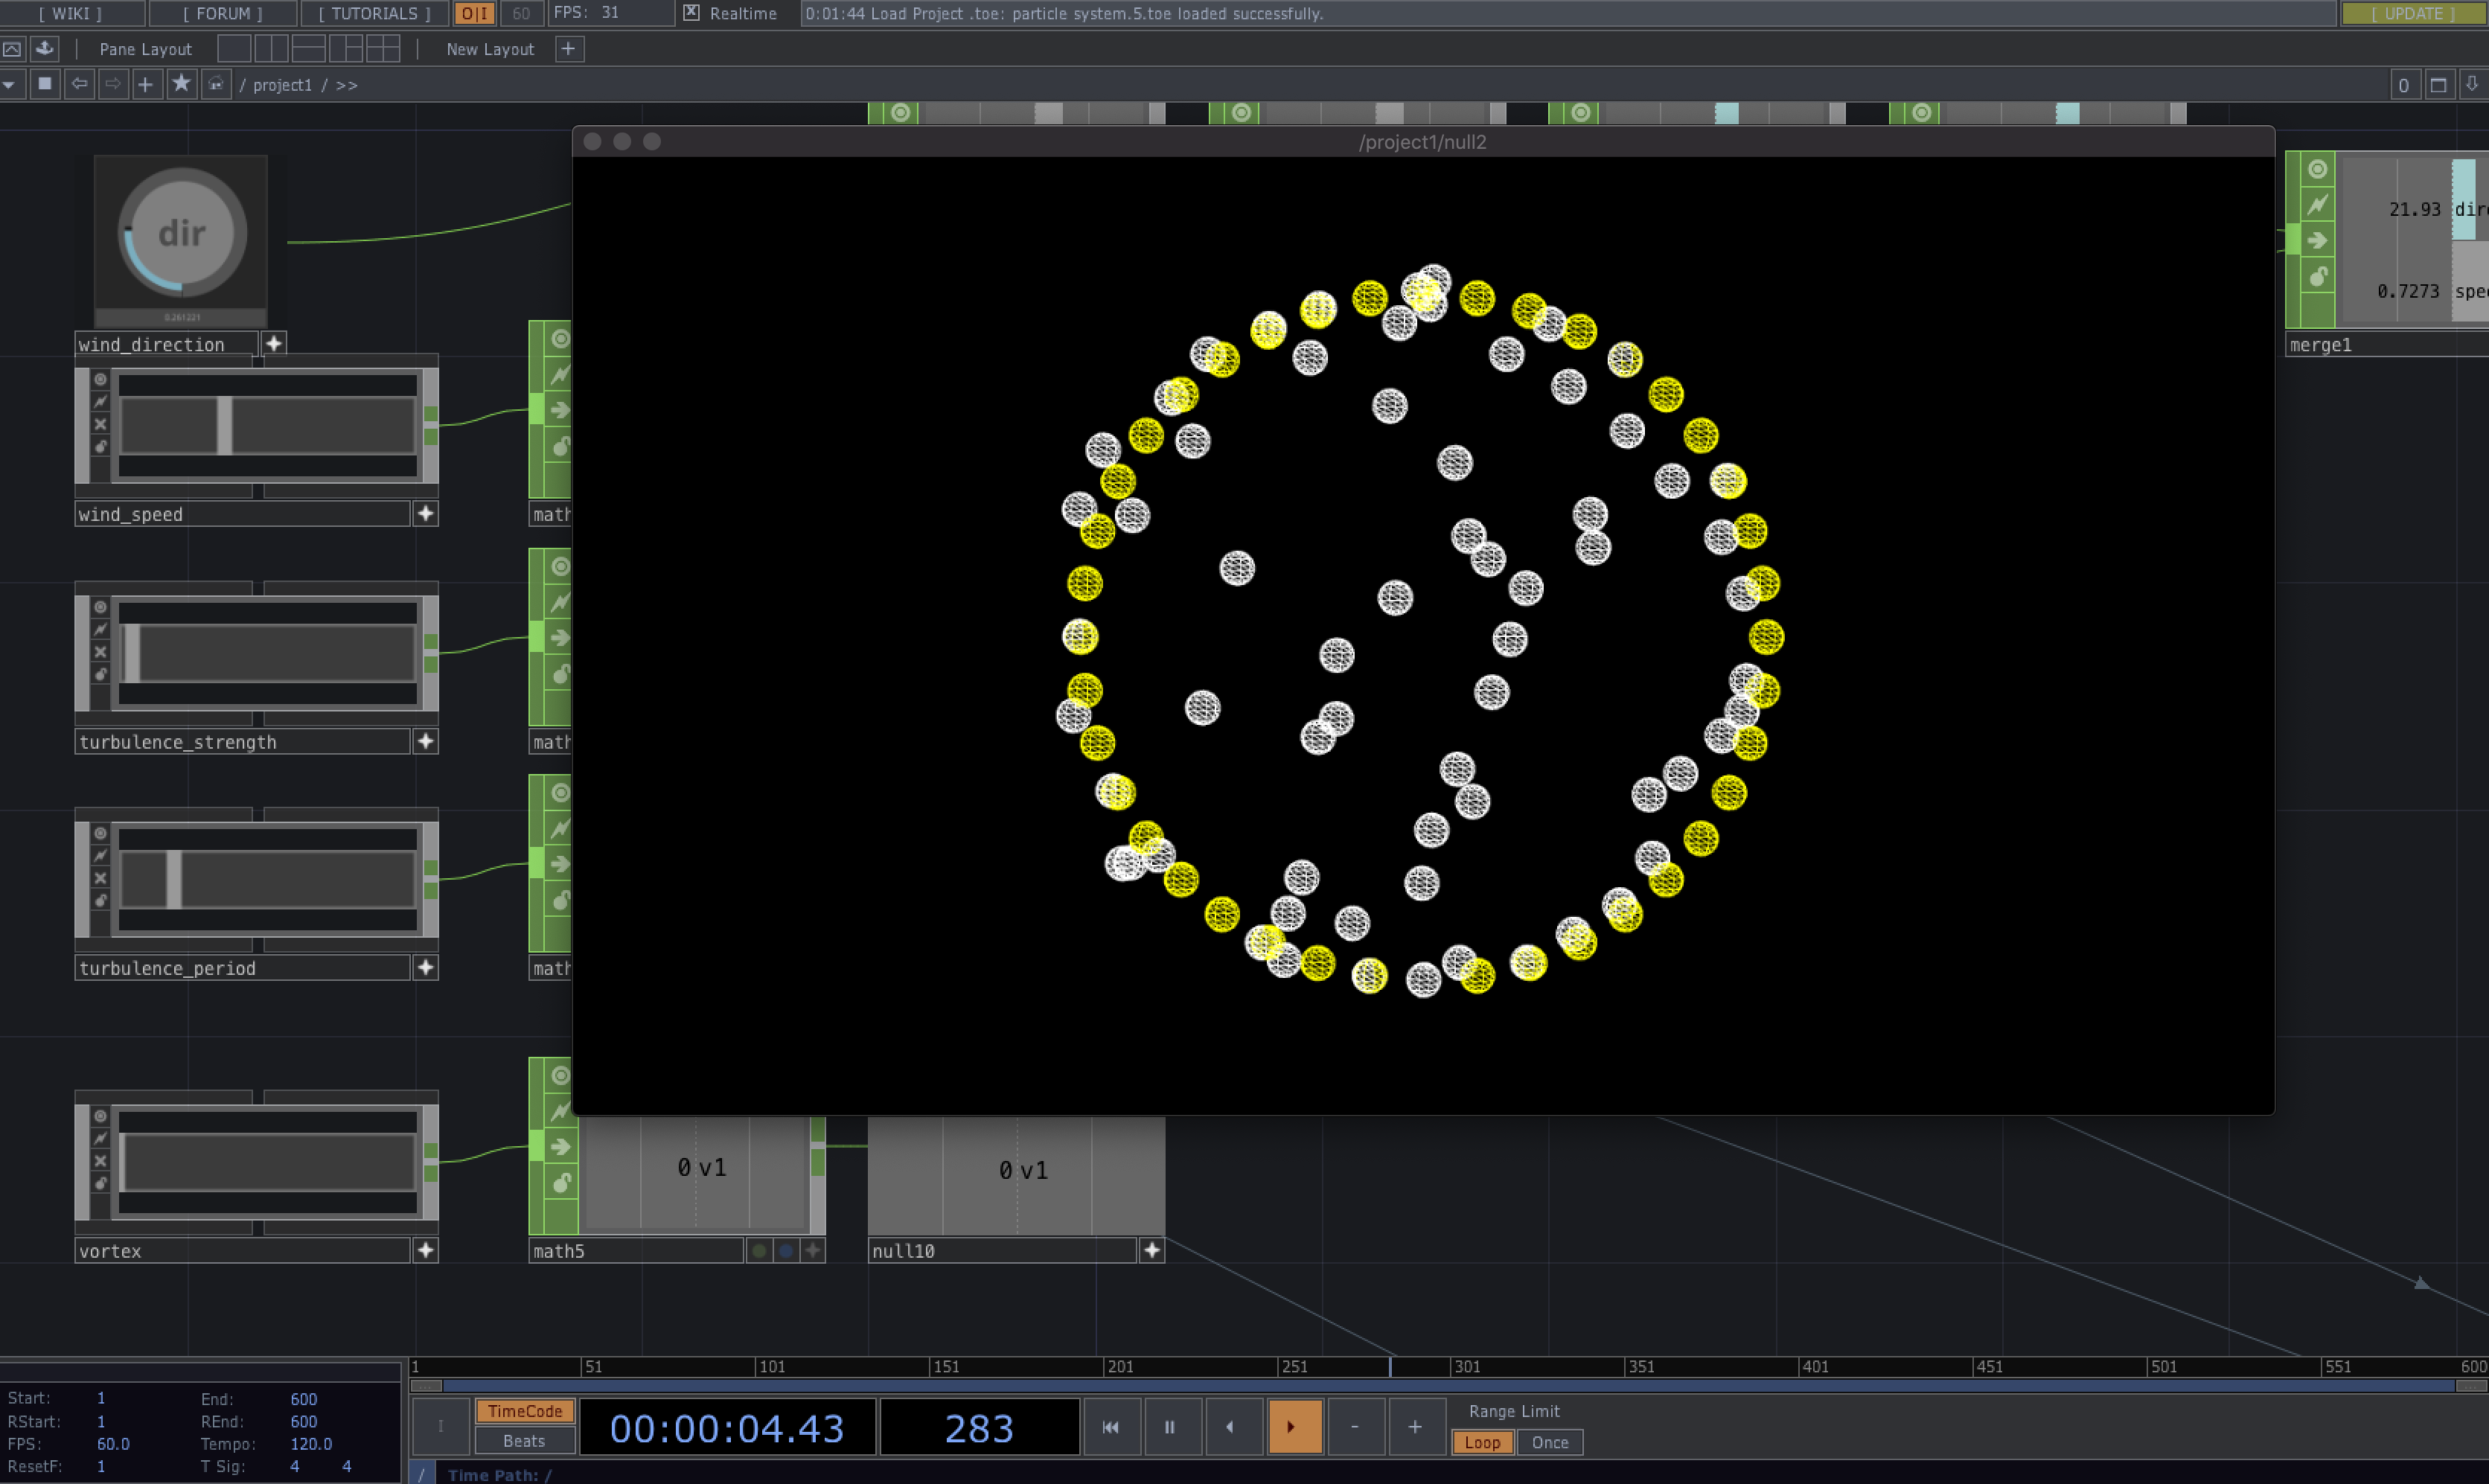Click the bookmark star icon in path bar
Image resolution: width=2489 pixels, height=1484 pixels.
[x=181, y=84]
